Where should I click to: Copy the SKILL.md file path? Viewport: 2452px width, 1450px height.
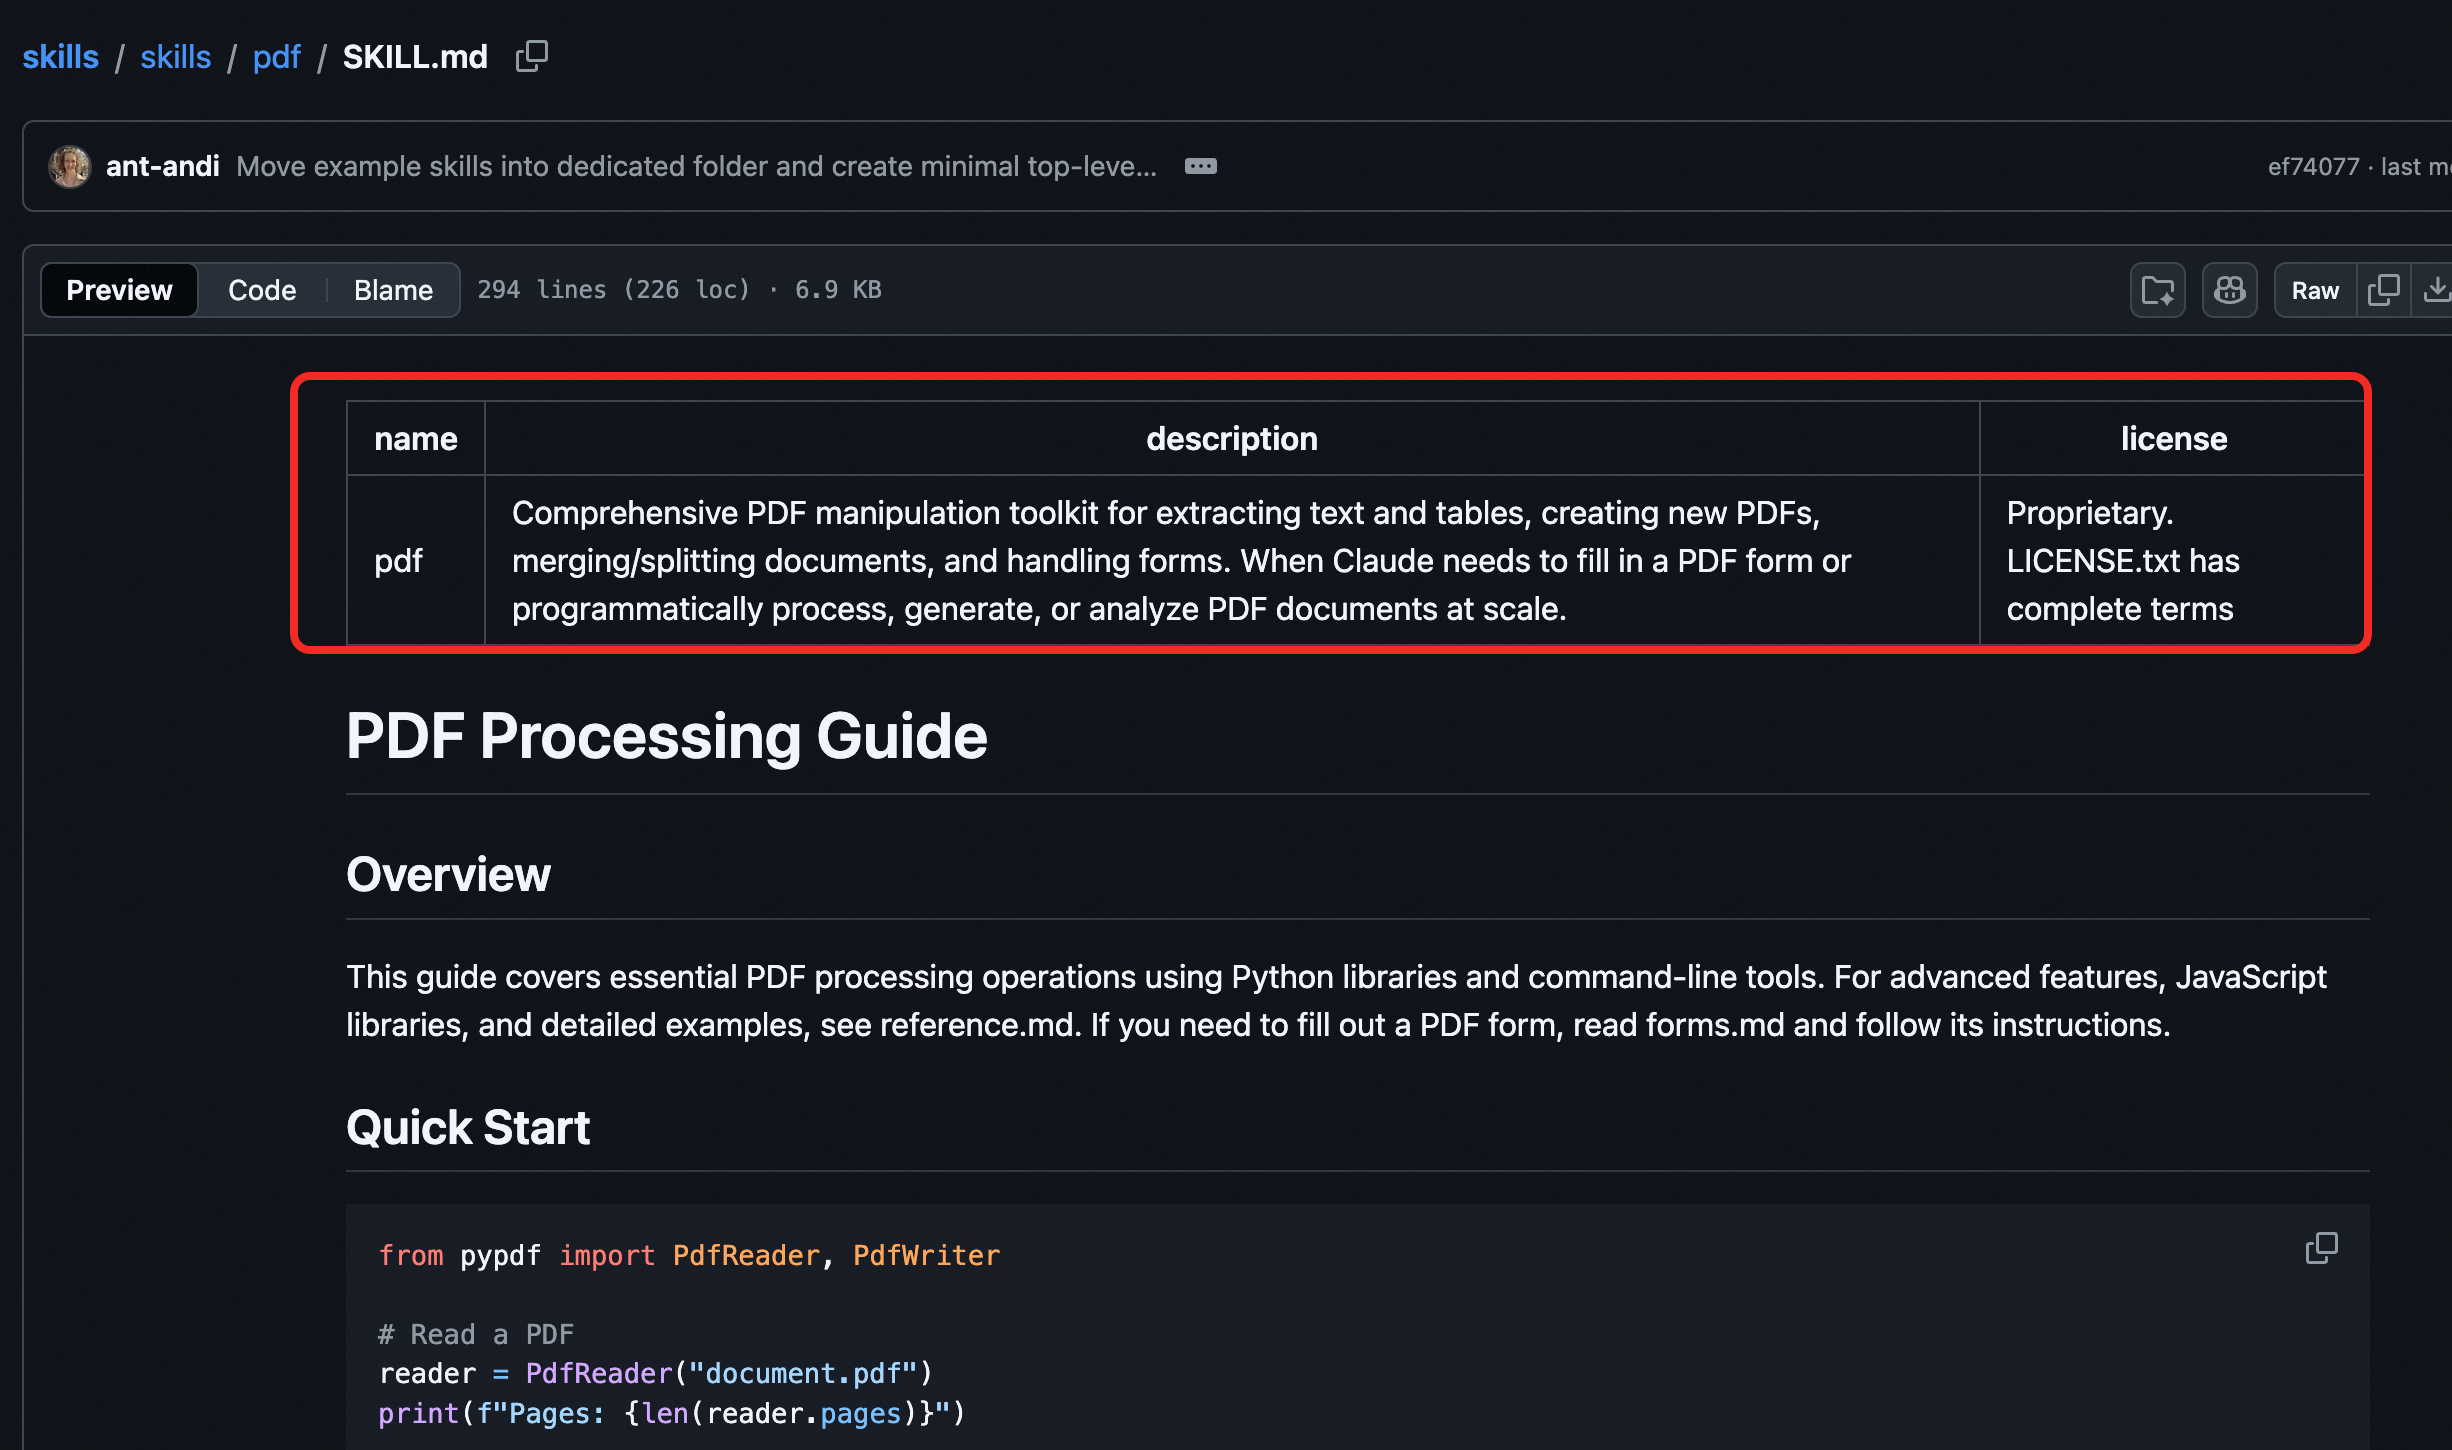click(x=531, y=56)
